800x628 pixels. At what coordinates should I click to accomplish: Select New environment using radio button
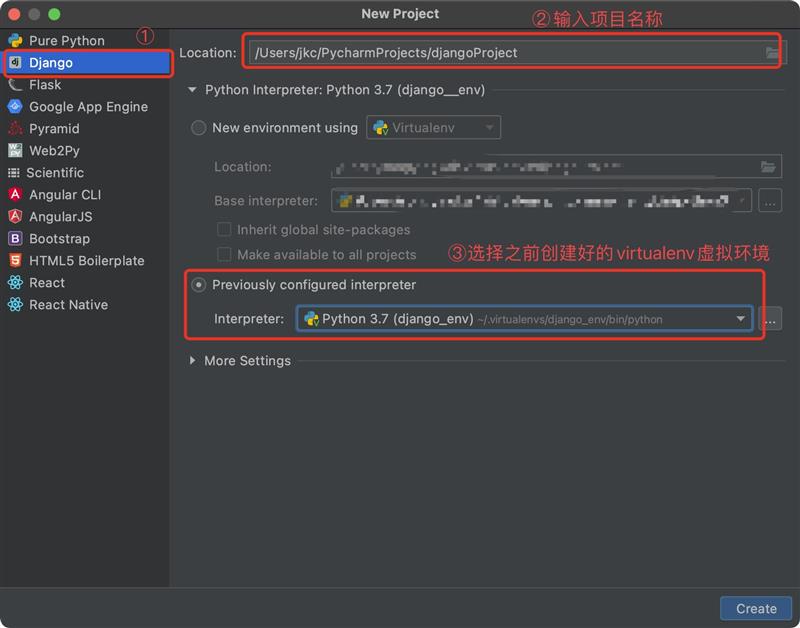(198, 128)
